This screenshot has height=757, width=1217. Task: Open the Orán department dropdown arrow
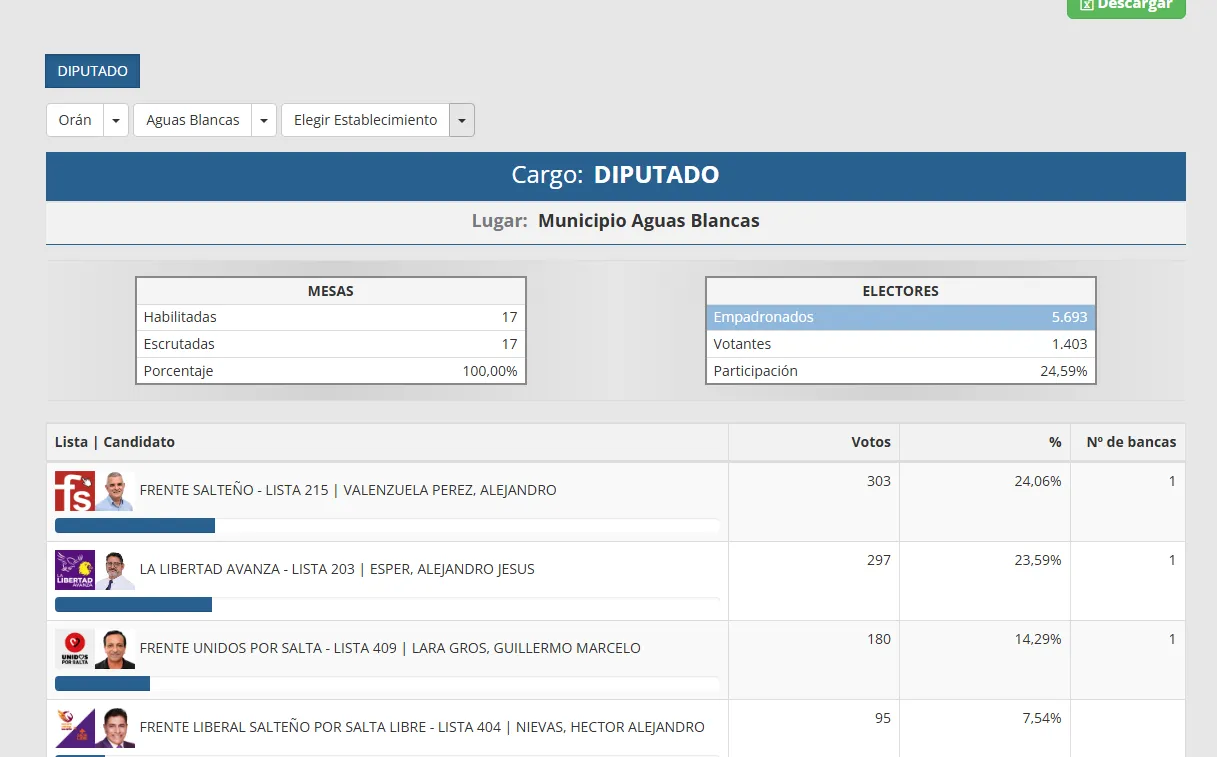click(x=116, y=120)
